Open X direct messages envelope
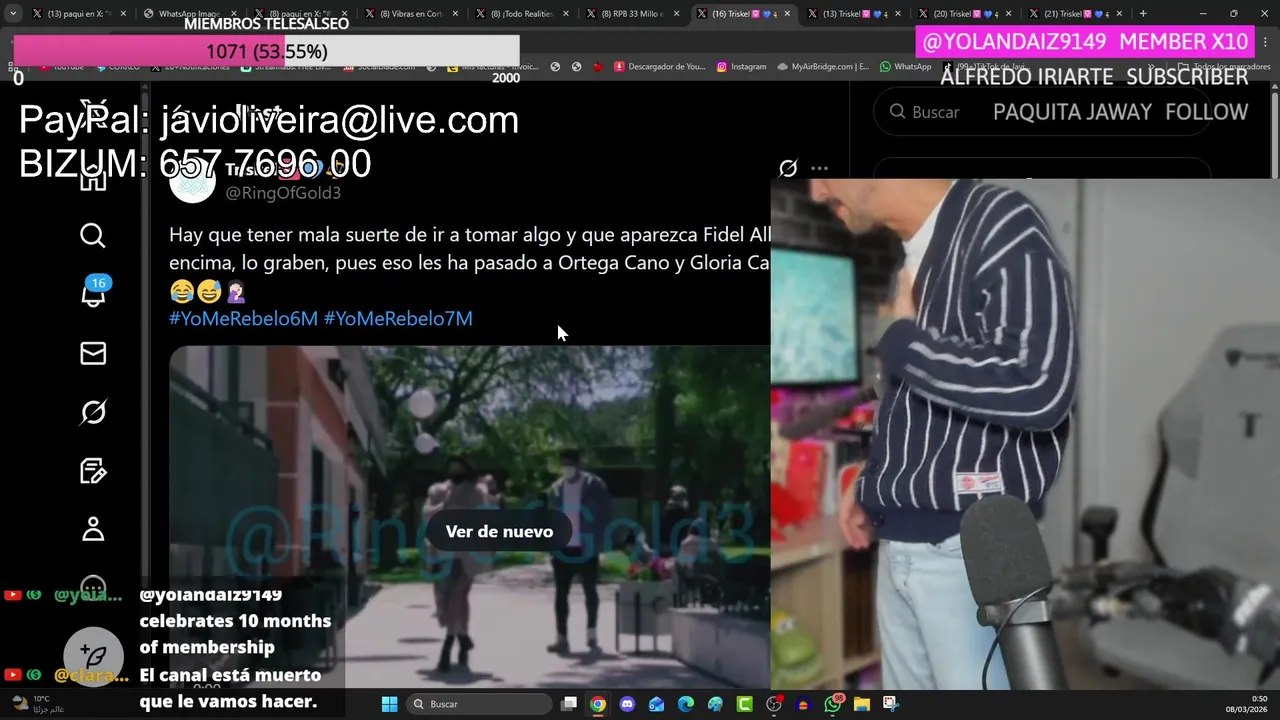 [x=93, y=353]
